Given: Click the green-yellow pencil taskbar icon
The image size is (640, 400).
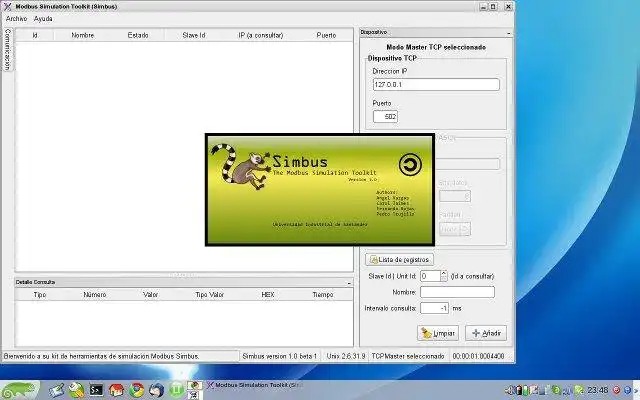Looking at the screenshot, I should 76,390.
